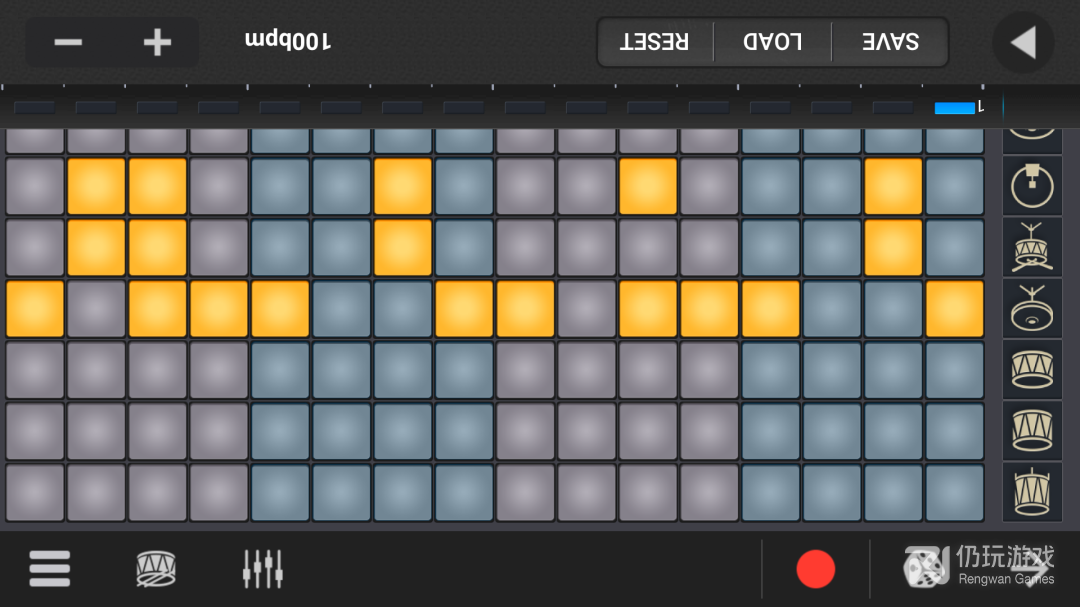Viewport: 1080px width, 607px height.
Task: Select the hi-hat cymbal instrument icon
Action: pyautogui.click(x=1032, y=309)
